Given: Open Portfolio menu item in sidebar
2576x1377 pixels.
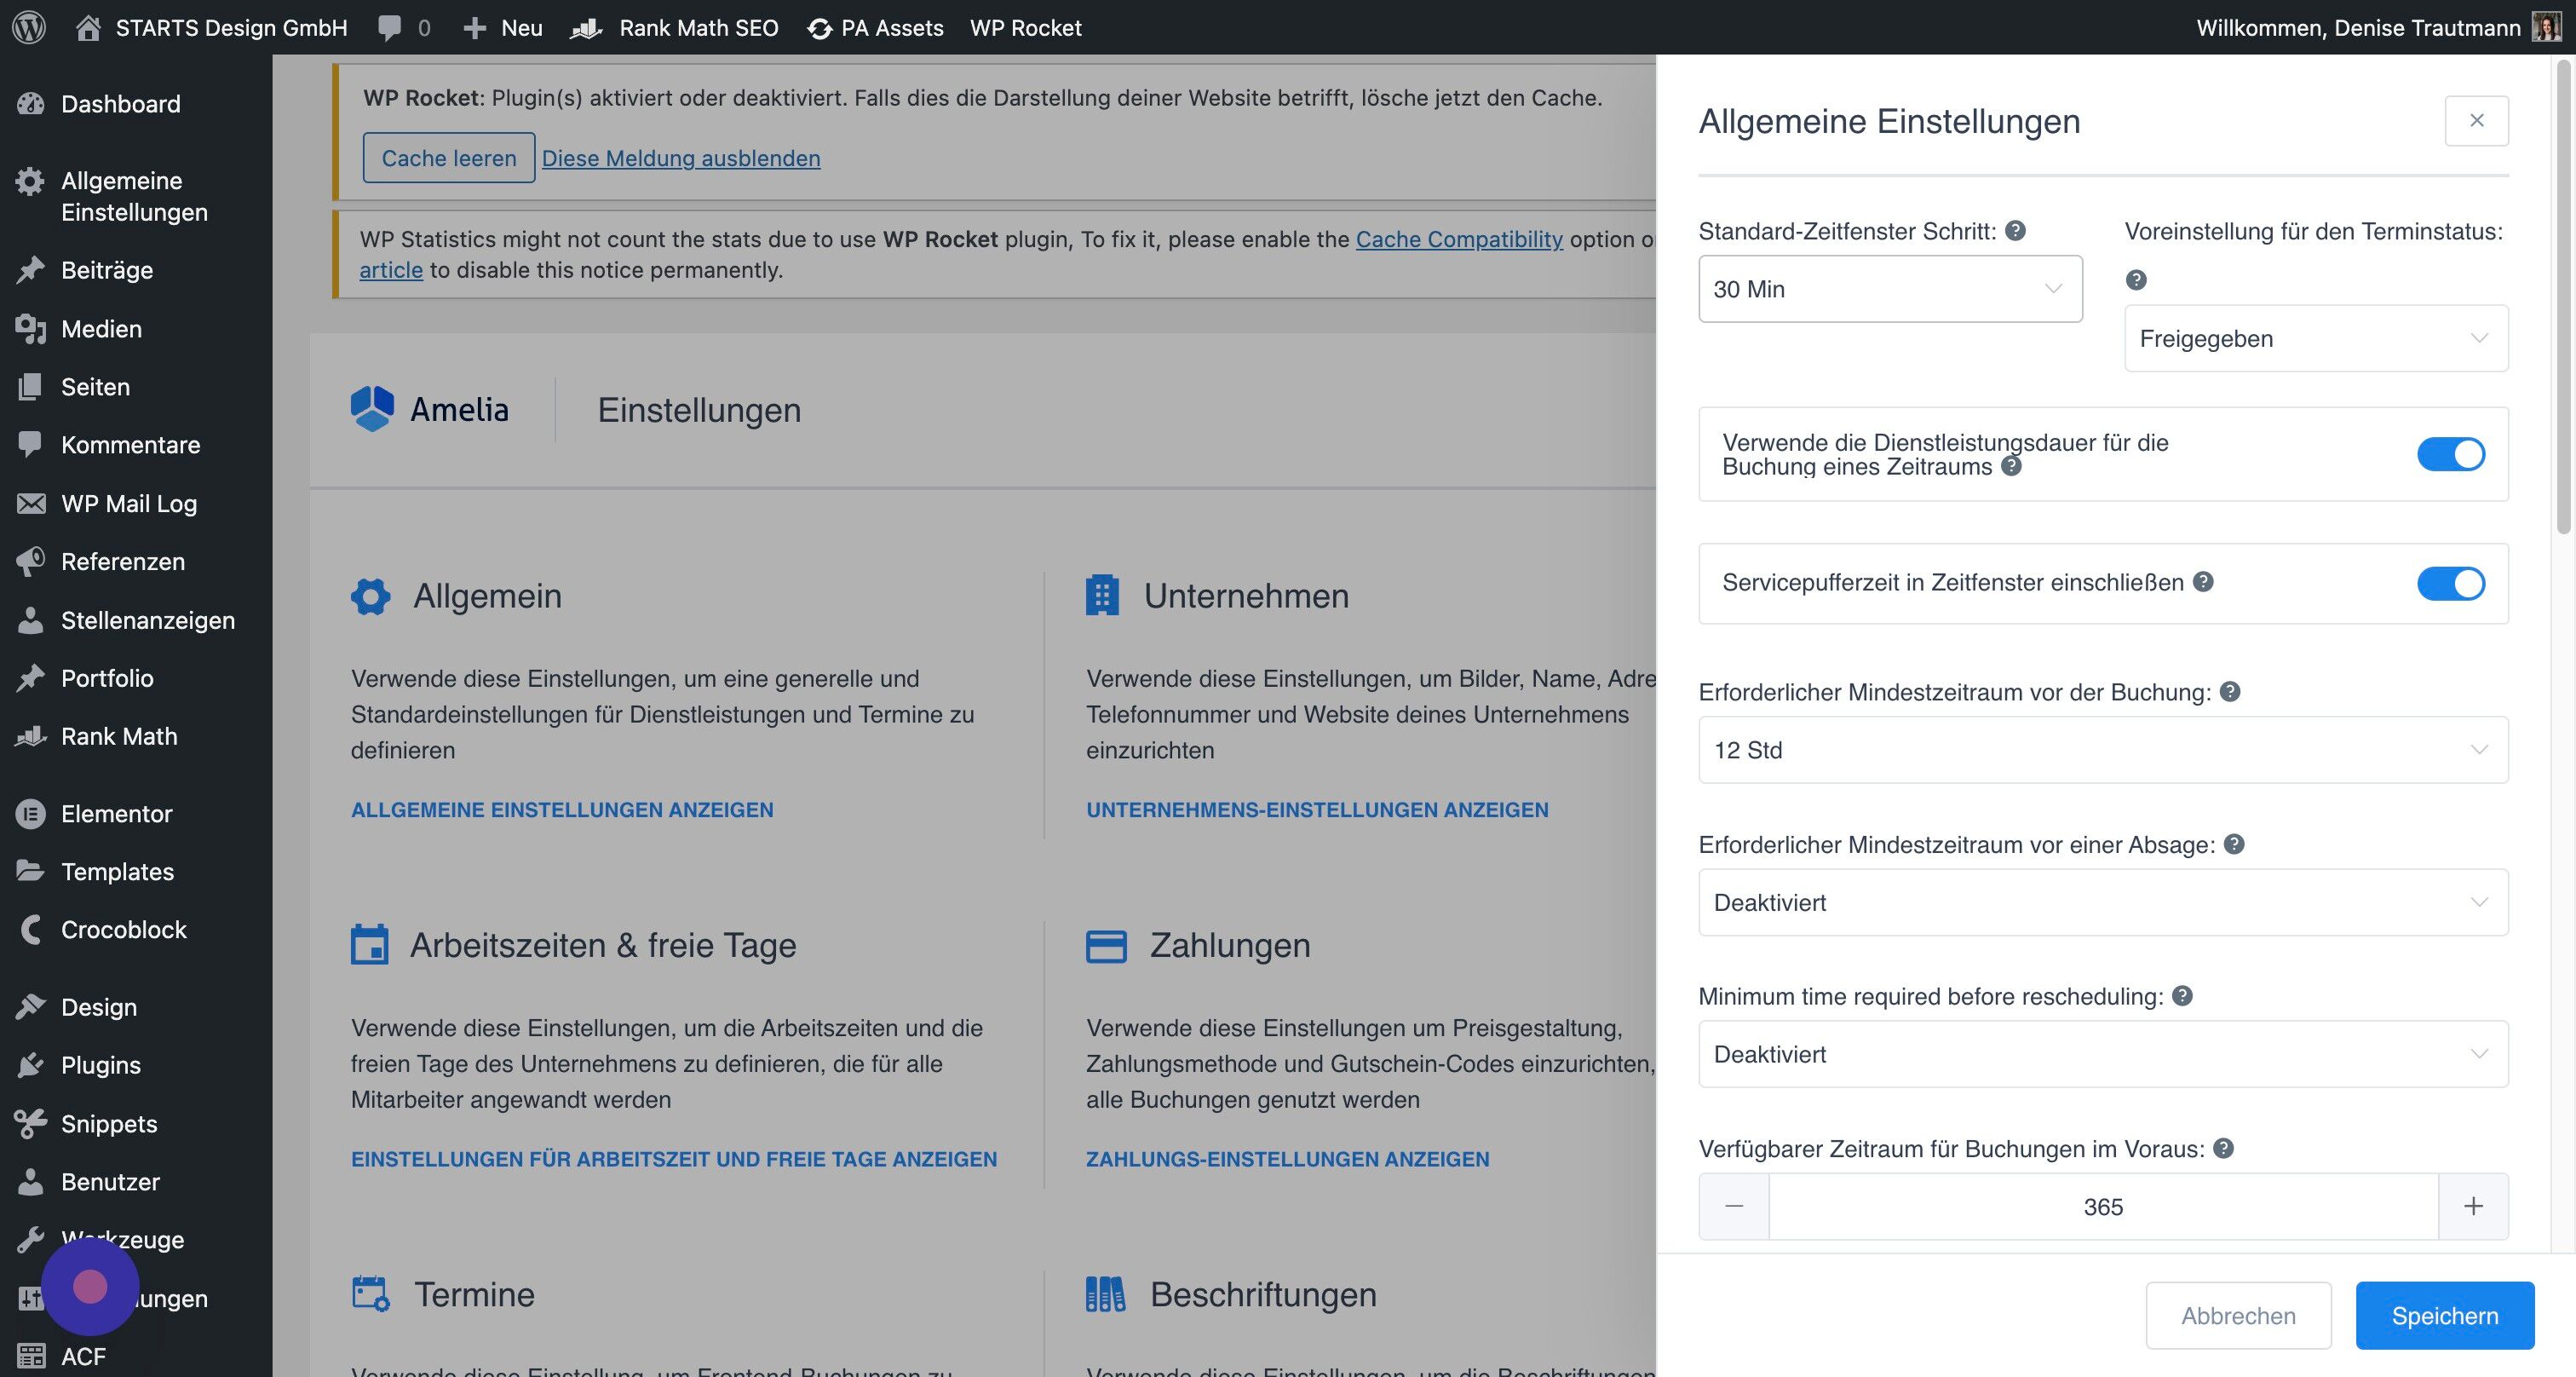Looking at the screenshot, I should [107, 678].
